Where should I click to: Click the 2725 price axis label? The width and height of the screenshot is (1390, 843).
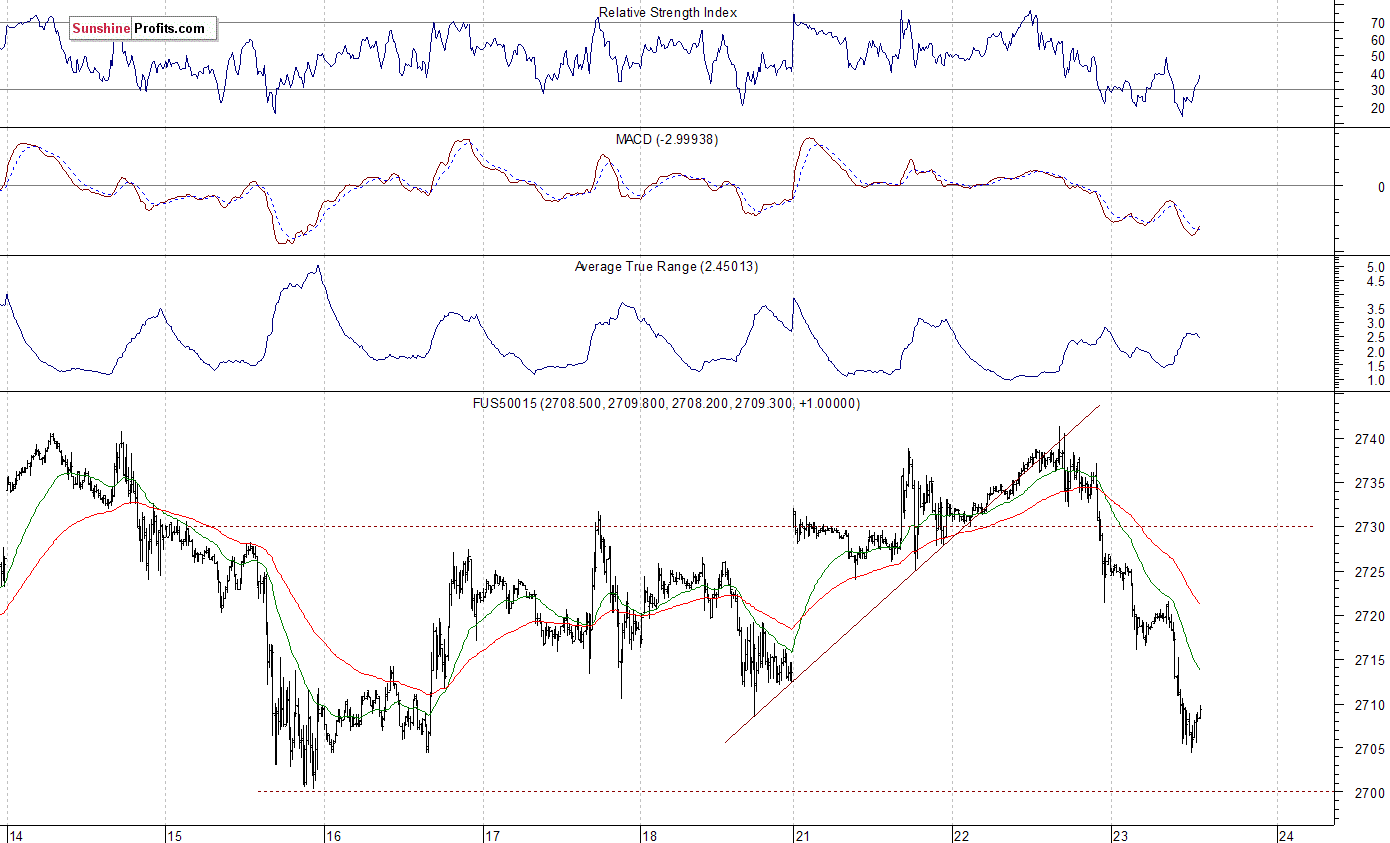click(1369, 572)
